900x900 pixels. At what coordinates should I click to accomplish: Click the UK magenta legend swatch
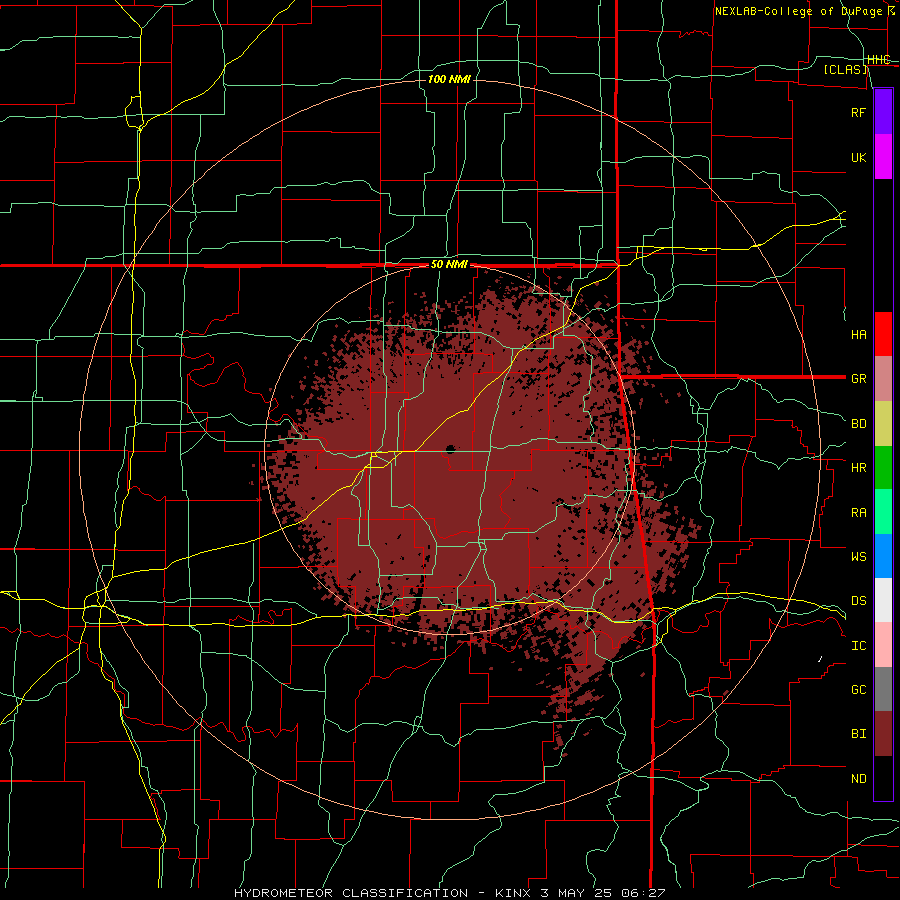point(883,157)
